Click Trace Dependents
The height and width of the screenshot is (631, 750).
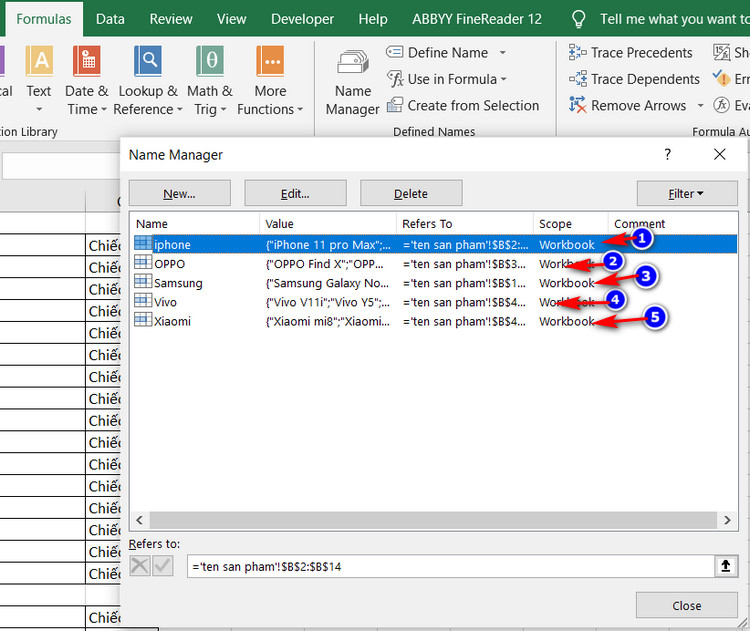[x=634, y=79]
